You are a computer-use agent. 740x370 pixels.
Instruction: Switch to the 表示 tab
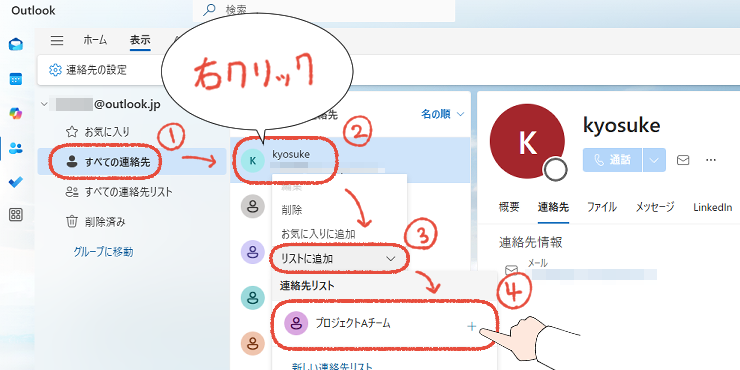(140, 40)
